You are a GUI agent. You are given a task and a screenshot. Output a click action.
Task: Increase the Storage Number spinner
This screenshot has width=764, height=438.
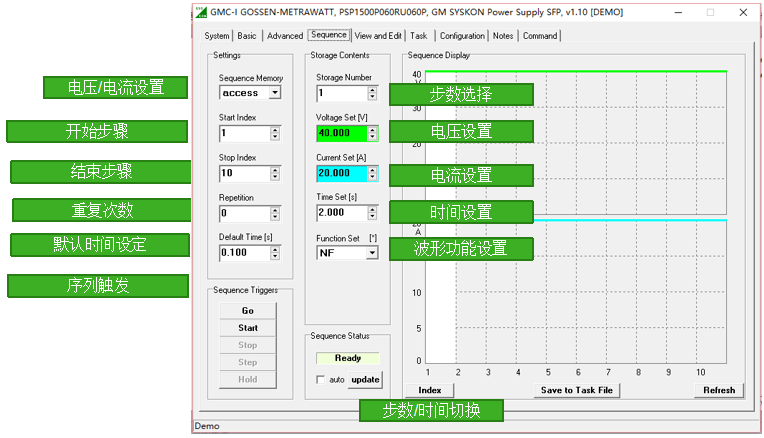point(372,89)
